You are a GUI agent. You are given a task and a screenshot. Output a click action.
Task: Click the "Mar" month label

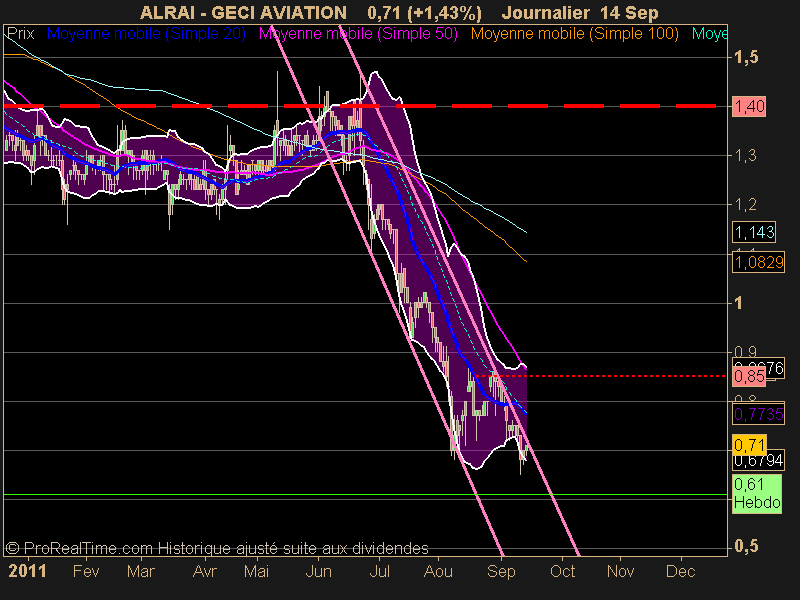tap(140, 571)
